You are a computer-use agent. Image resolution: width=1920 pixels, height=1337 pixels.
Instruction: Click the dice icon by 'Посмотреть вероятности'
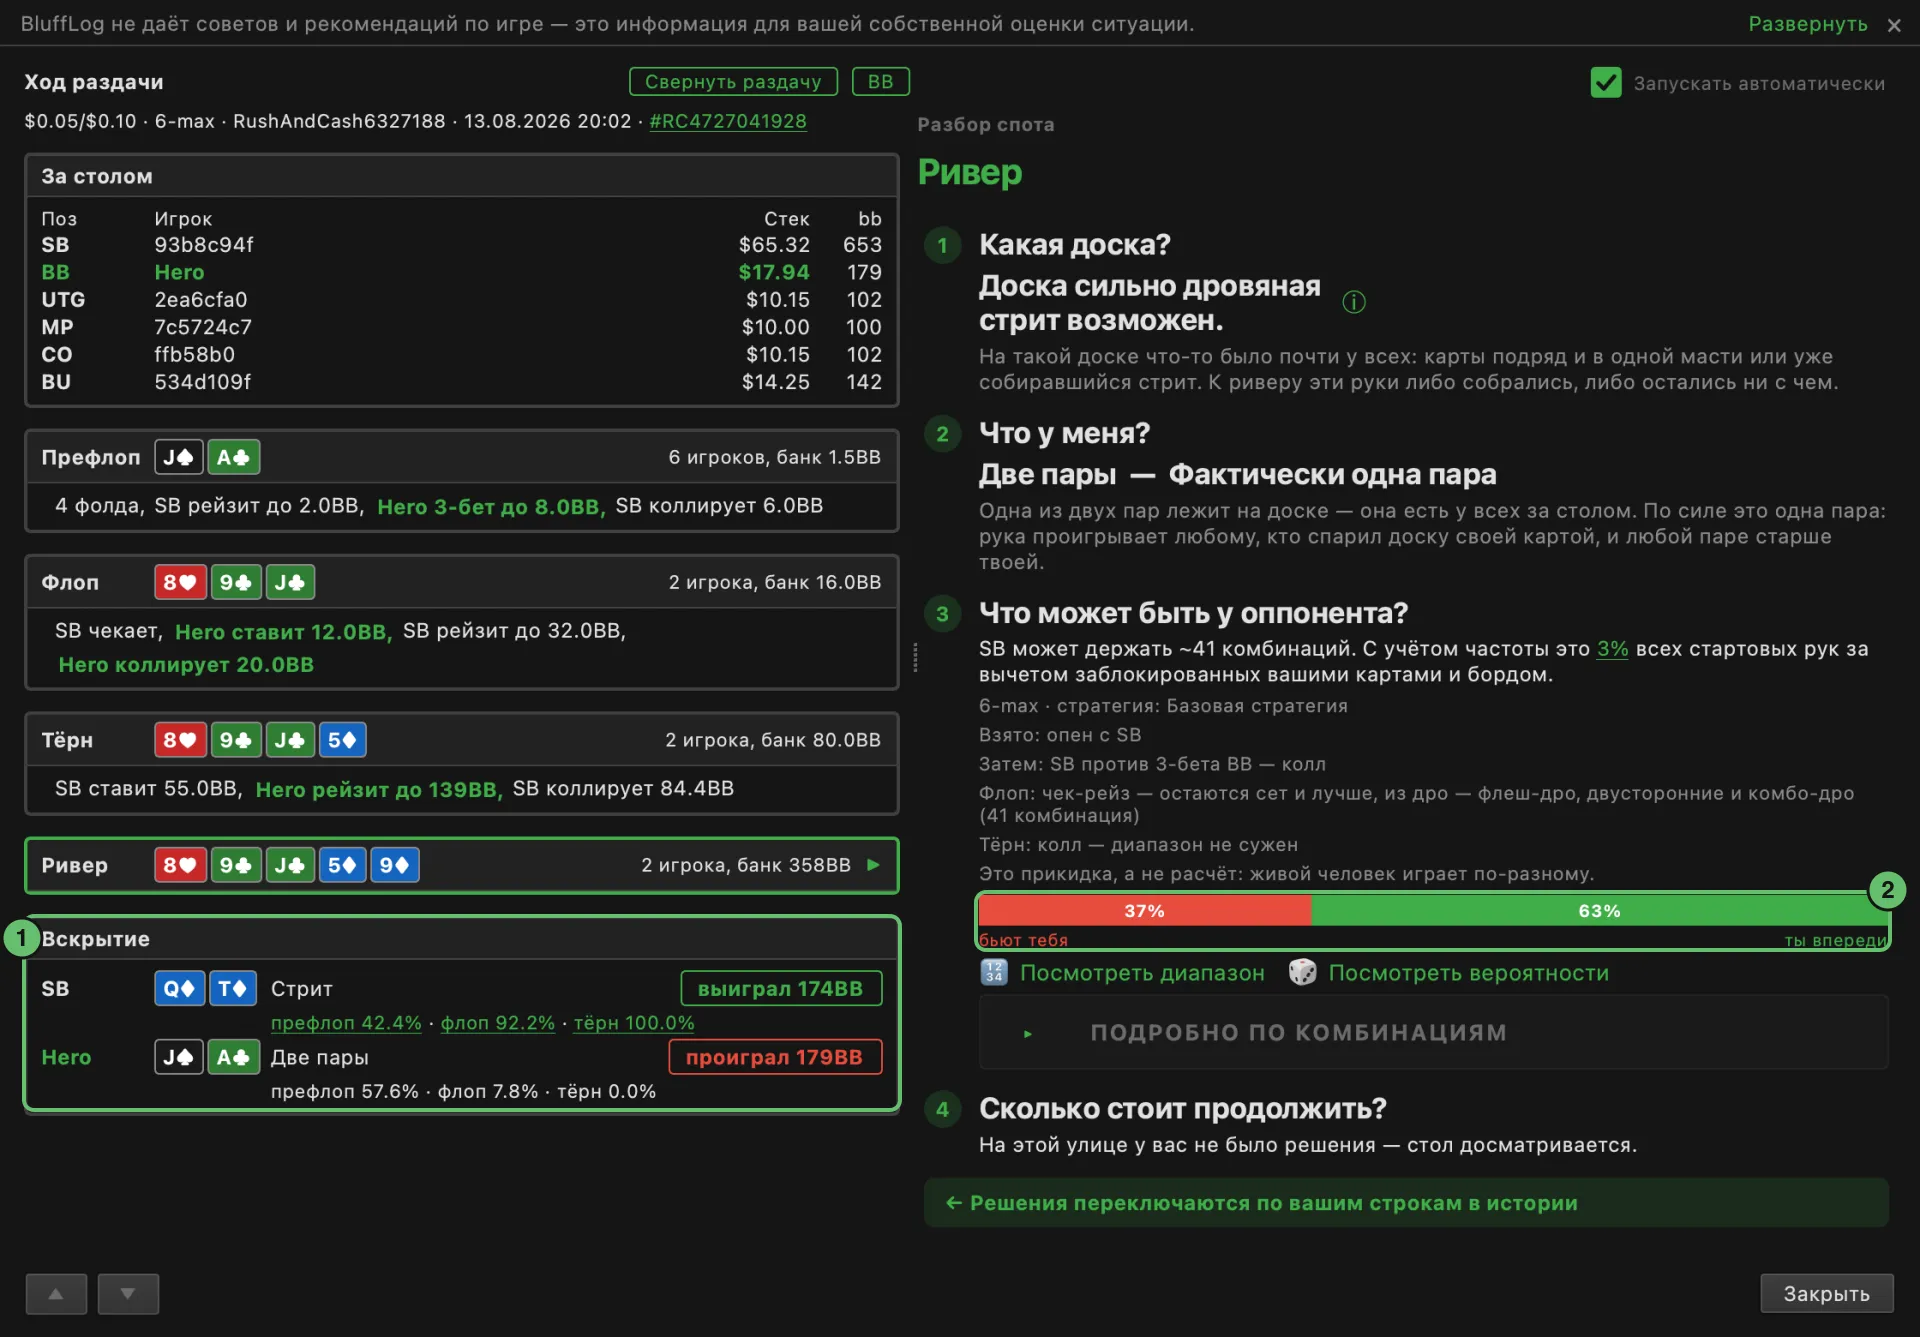(1302, 972)
